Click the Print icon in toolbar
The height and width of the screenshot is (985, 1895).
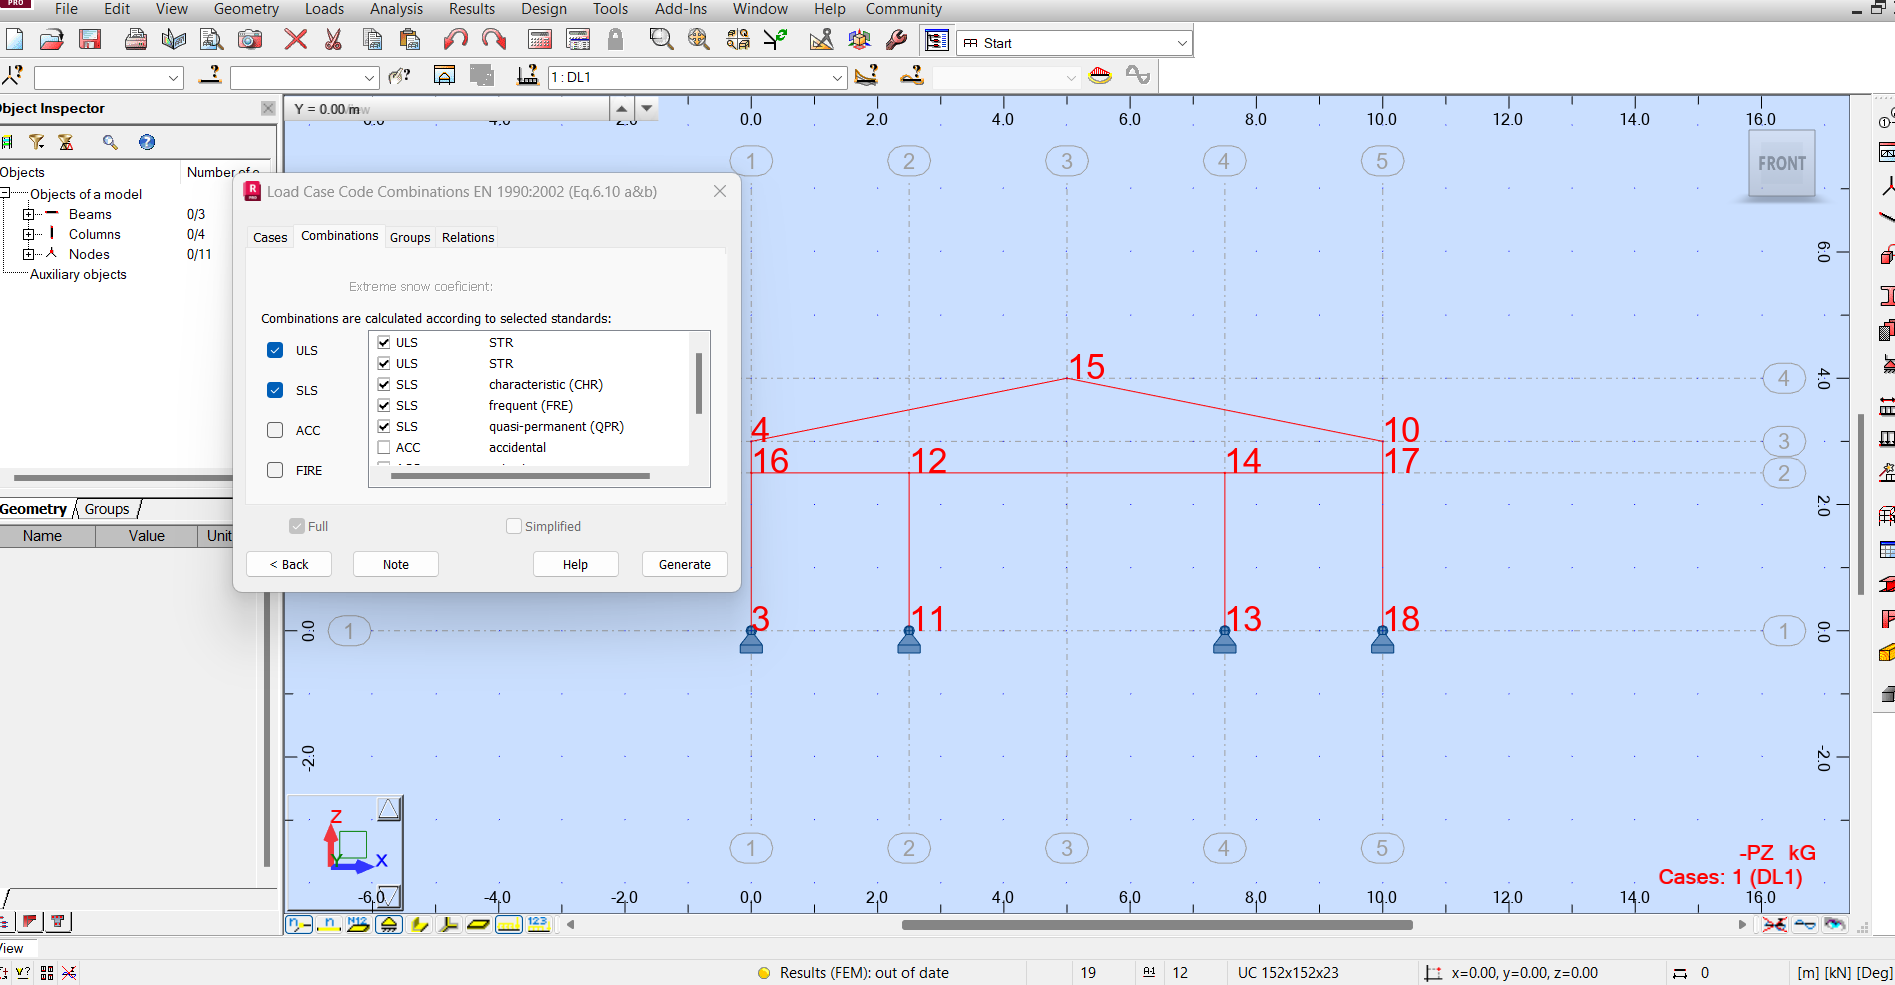click(x=135, y=40)
